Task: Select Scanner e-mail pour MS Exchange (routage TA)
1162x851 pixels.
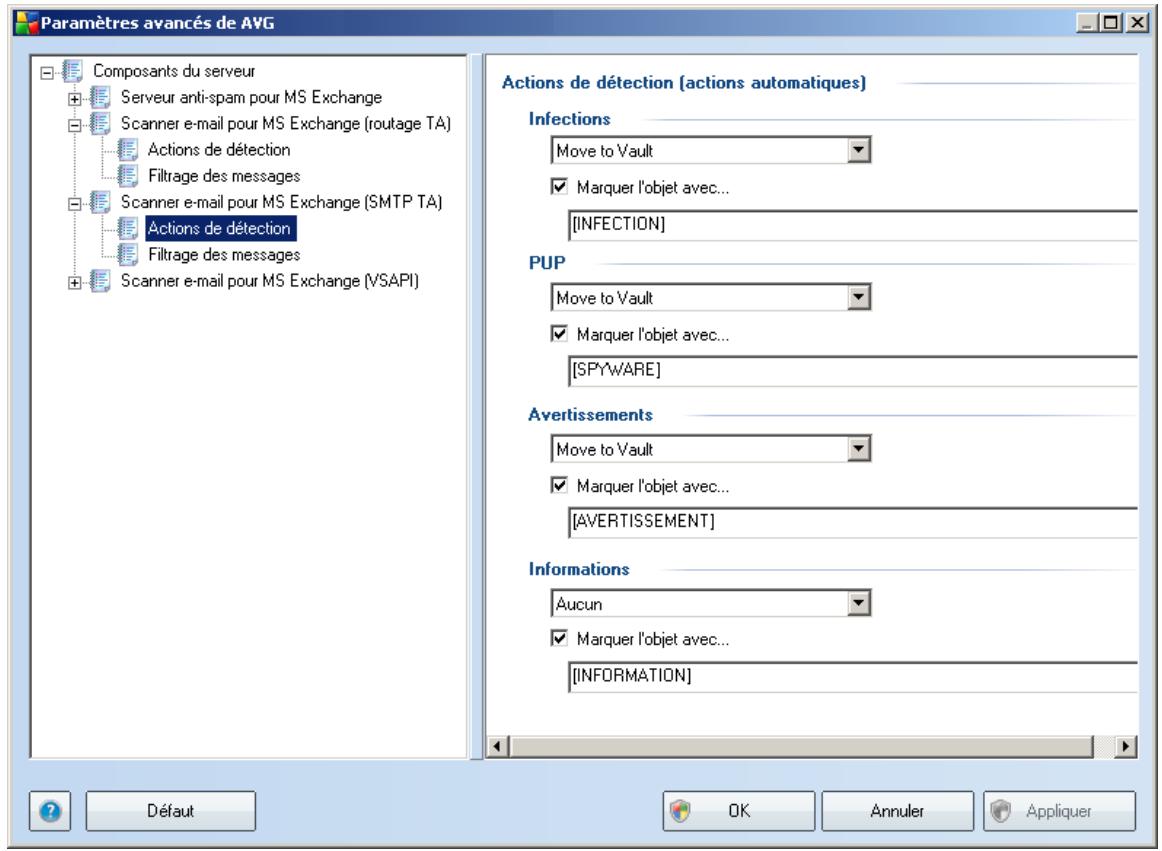Action: click(x=285, y=123)
